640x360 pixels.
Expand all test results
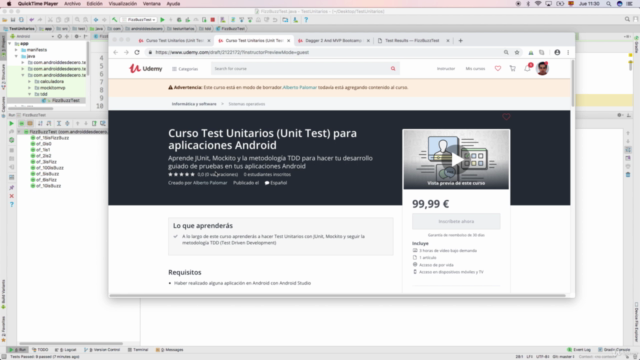click(x=59, y=123)
